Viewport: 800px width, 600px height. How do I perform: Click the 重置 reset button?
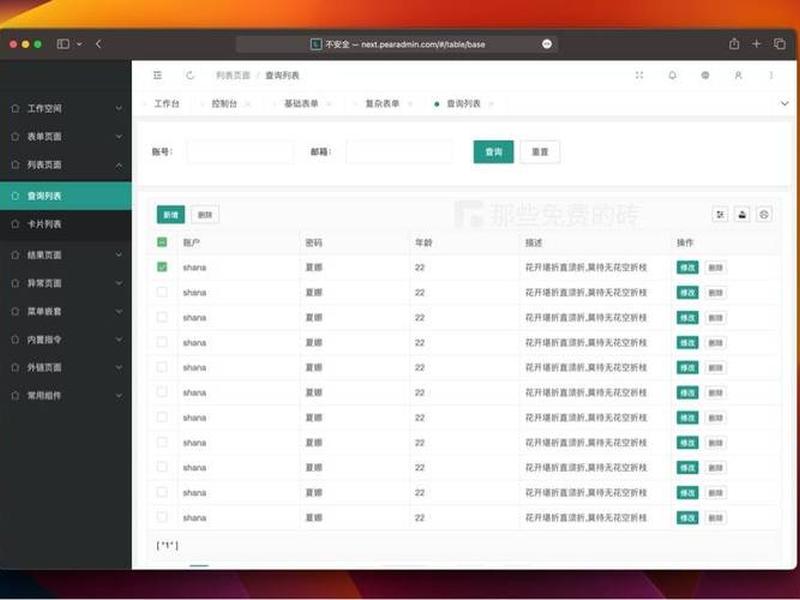pos(540,152)
